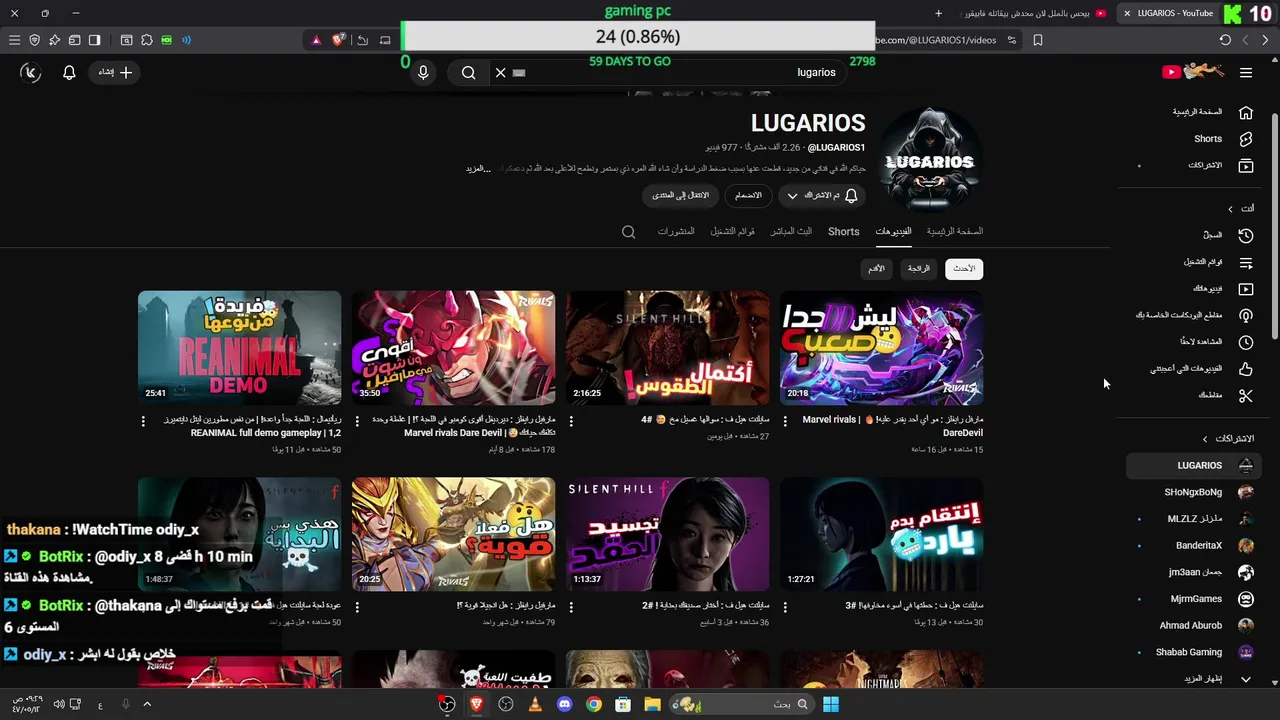This screenshot has height=720, width=1280.
Task: Open the Subscribed dropdown with bell
Action: (x=822, y=196)
